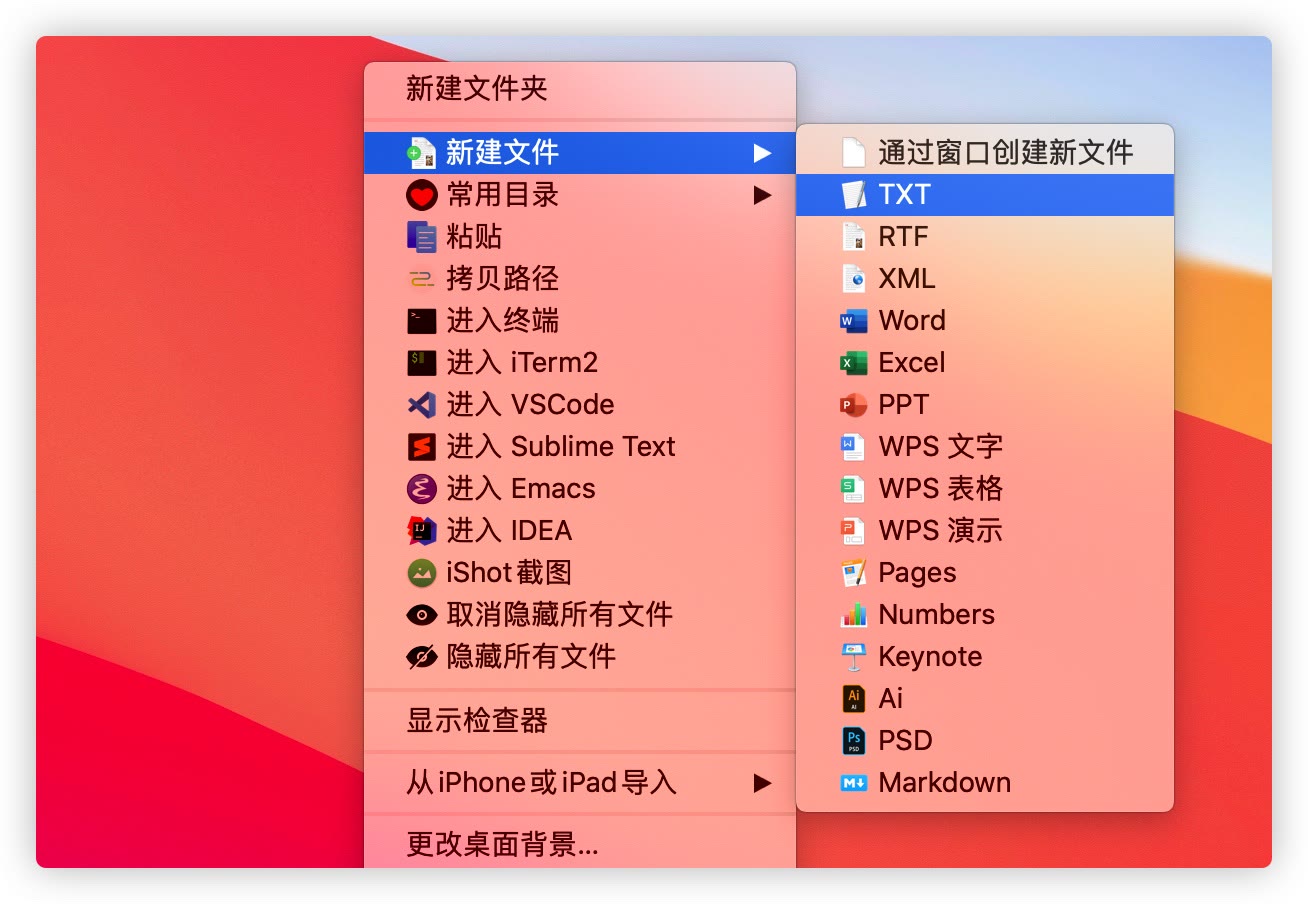
Task: Click the WPS 演示 red presentation icon
Action: click(853, 531)
